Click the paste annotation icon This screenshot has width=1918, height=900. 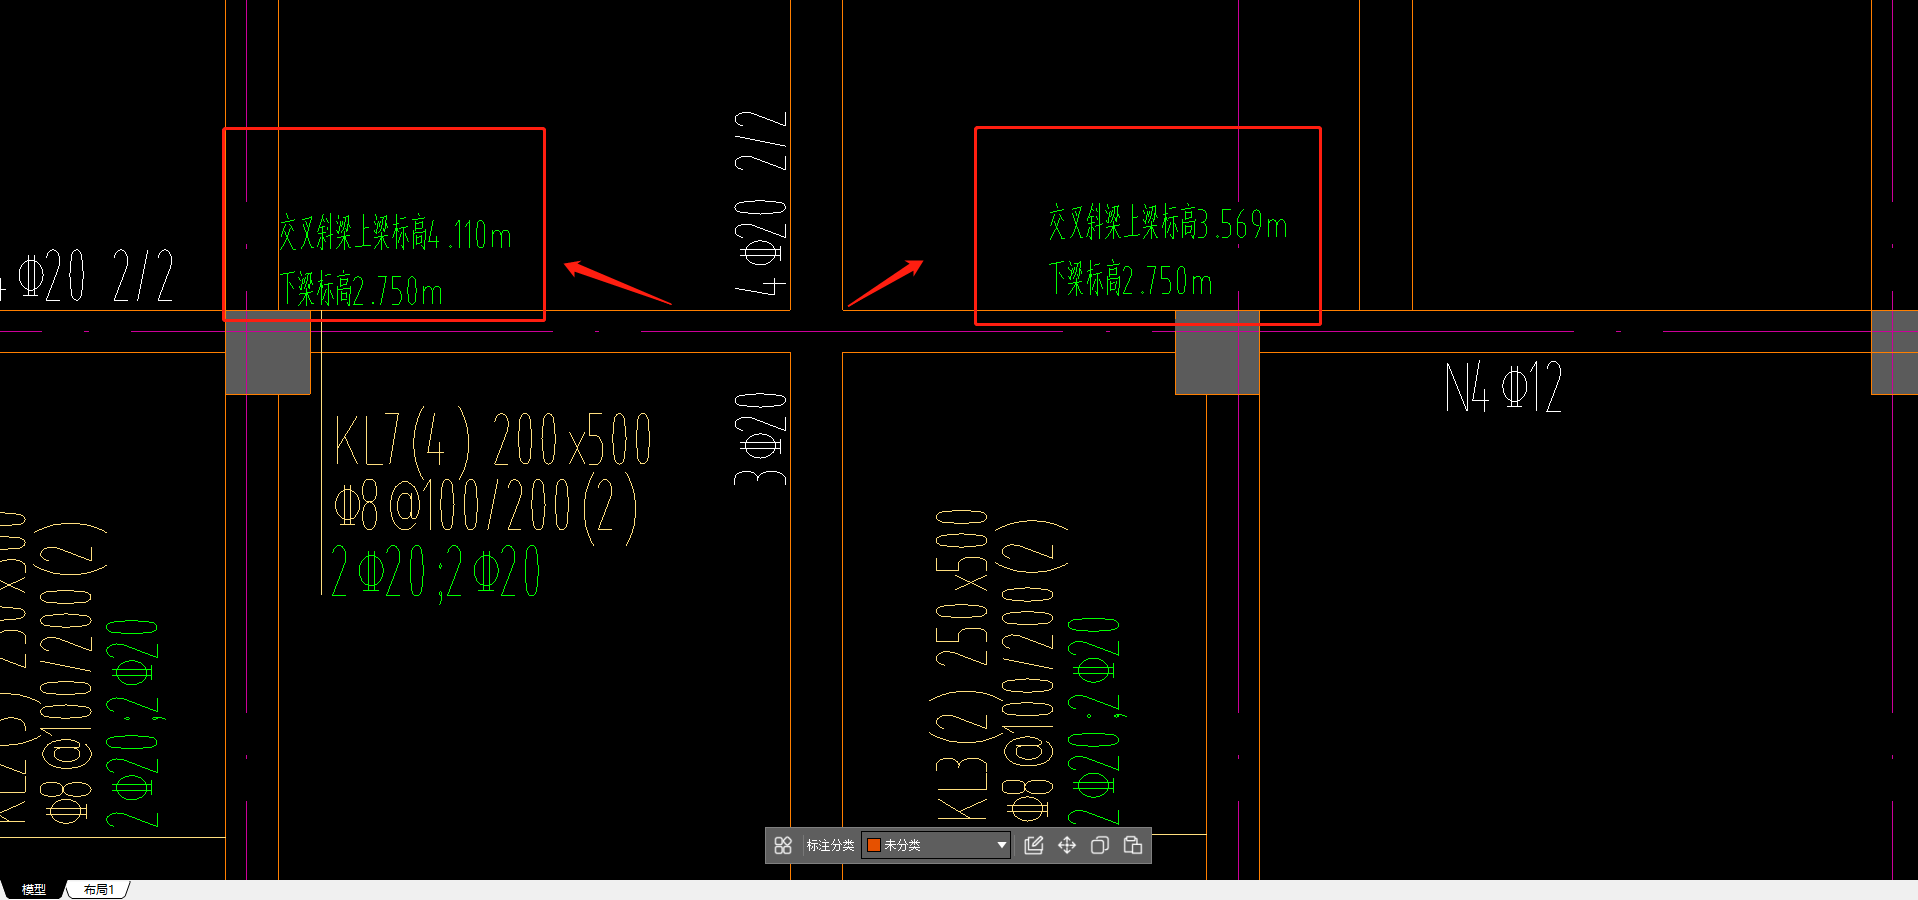click(1133, 845)
